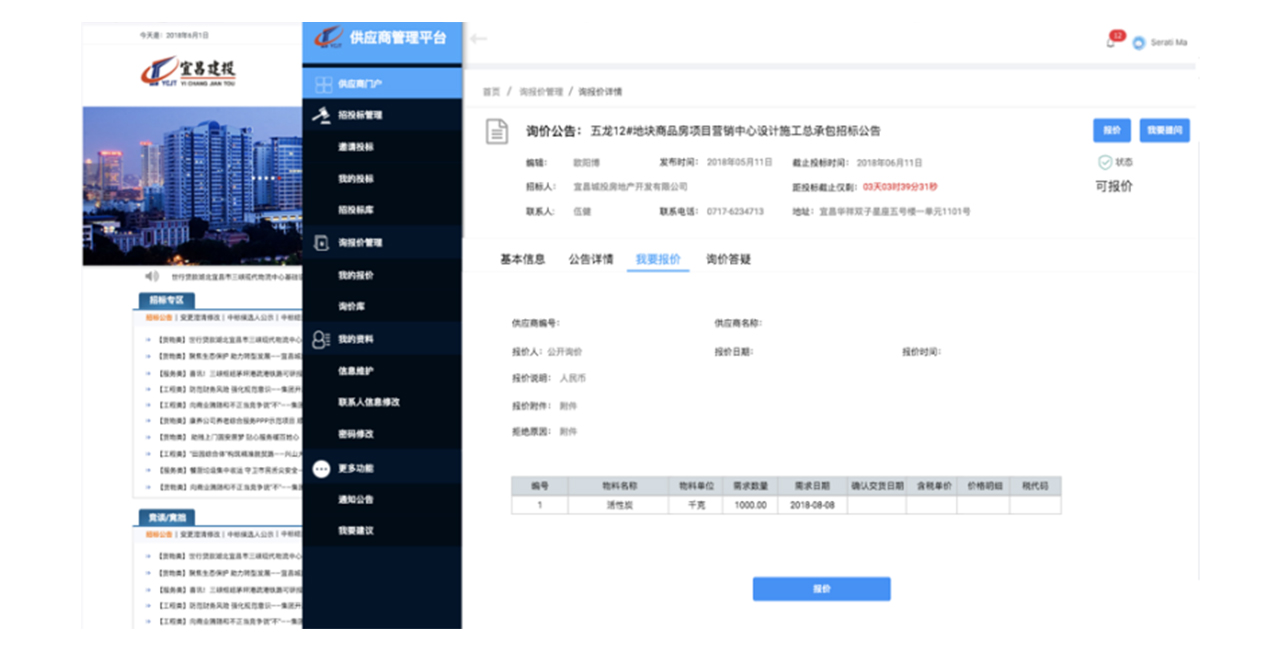Viewport: 1280px width, 646px height.
Task: Click the 1000.00 quantity cell
Action: pos(749,505)
